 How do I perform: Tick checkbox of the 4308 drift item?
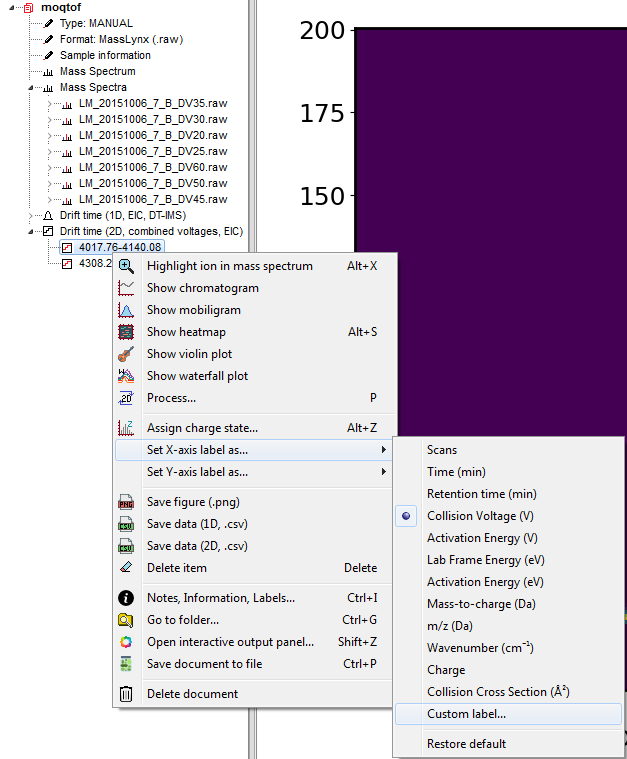point(67,264)
